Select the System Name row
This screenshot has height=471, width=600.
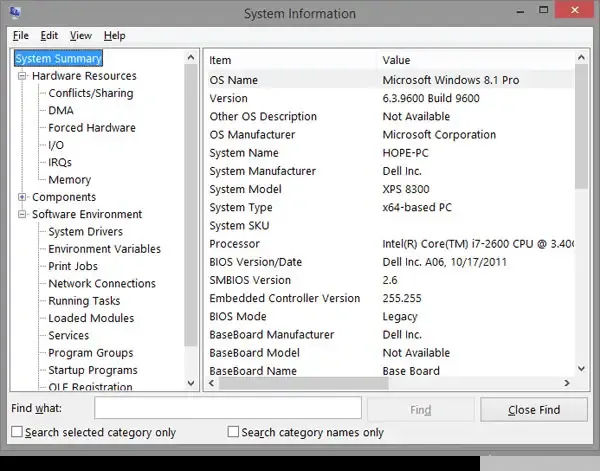[390, 153]
